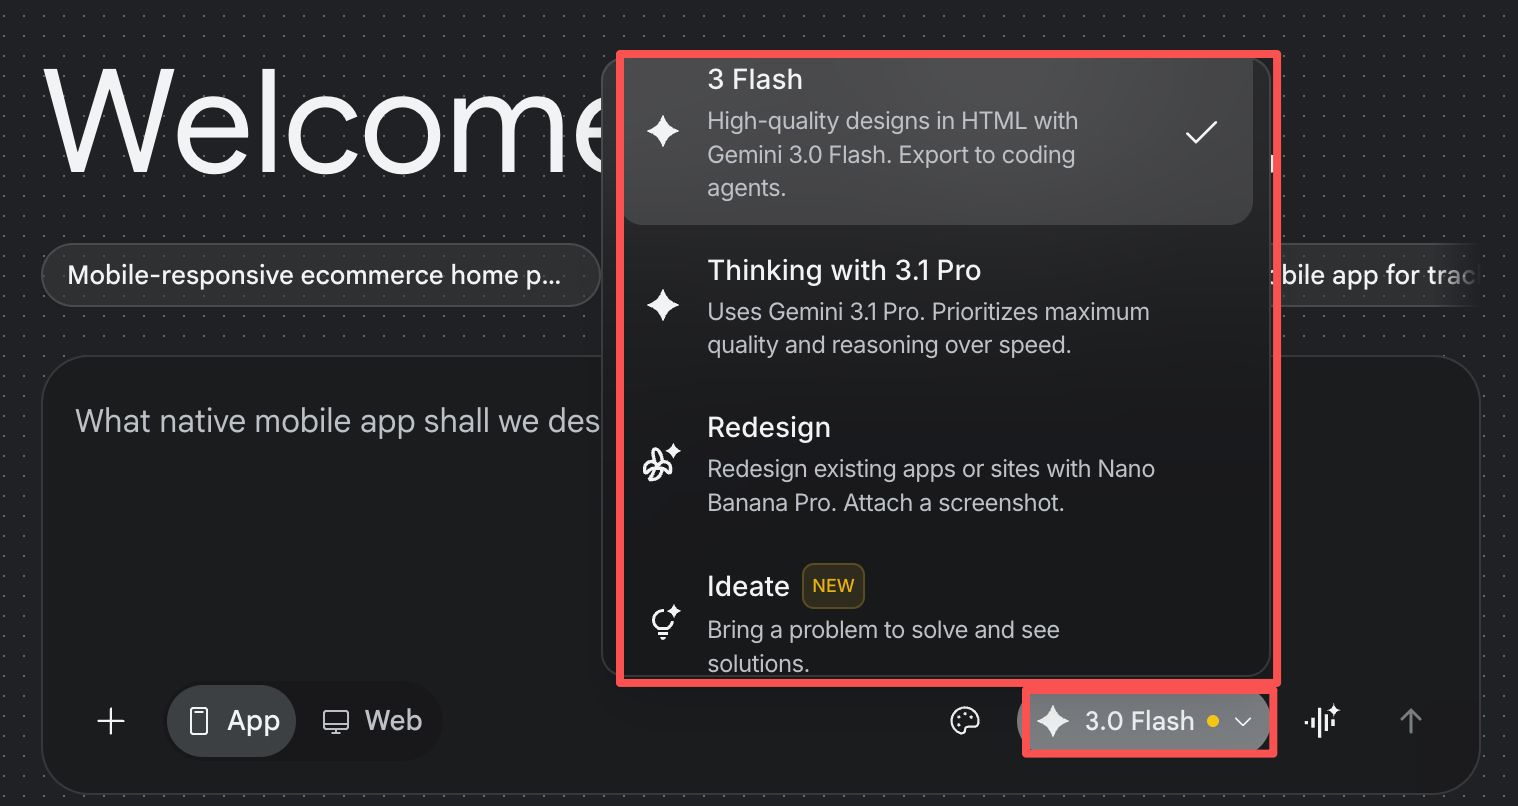
Task: Open the theme palette icon
Action: (964, 721)
